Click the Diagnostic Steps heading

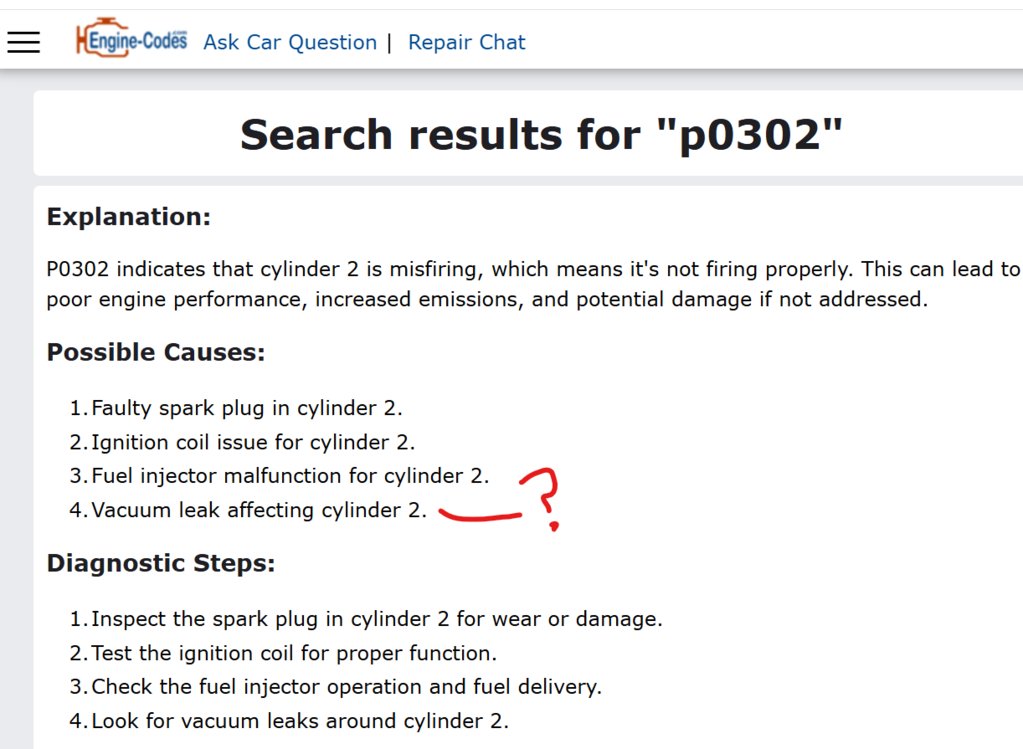coord(160,563)
